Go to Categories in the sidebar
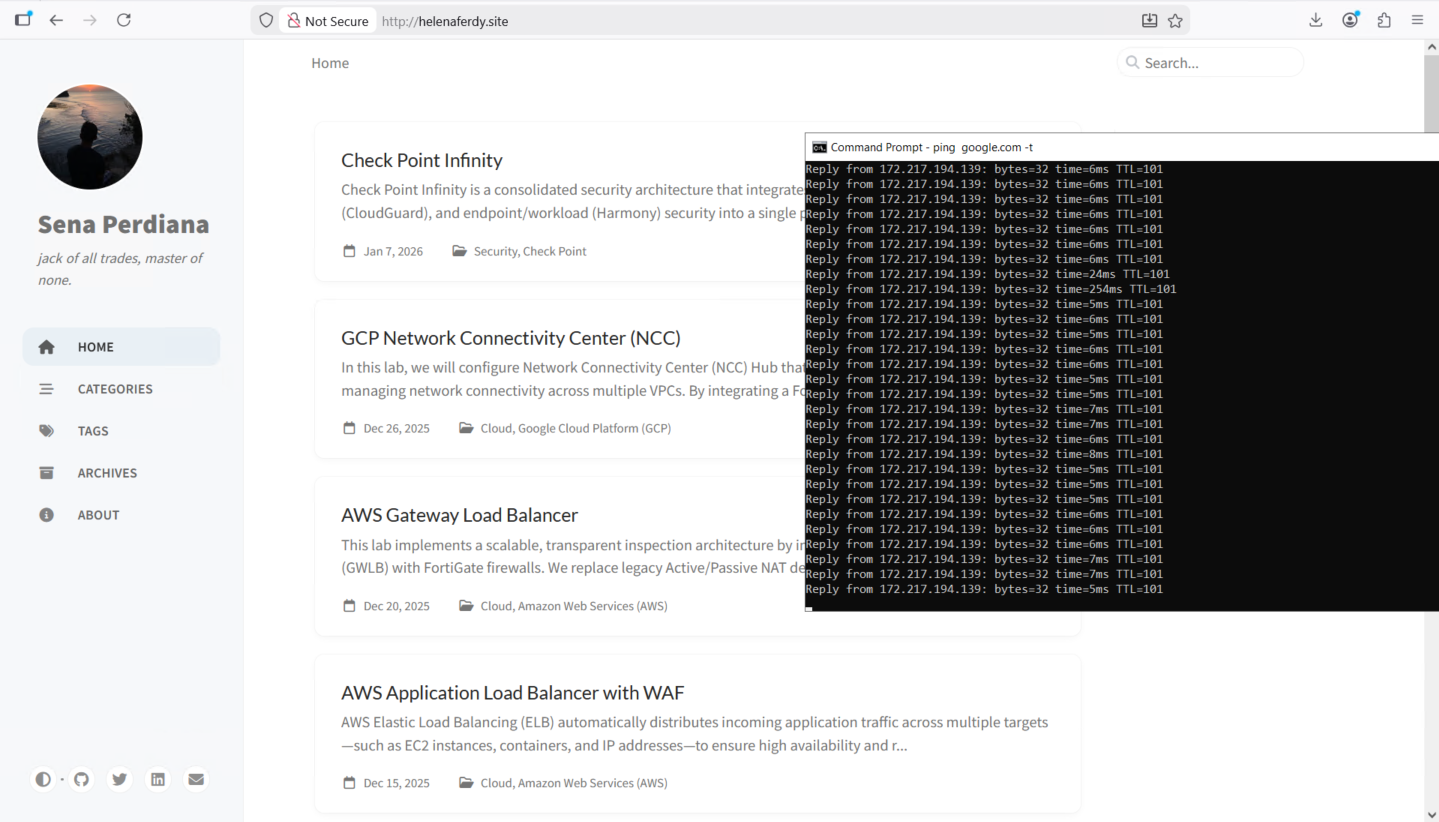Viewport: 1439px width, 822px height. pos(115,389)
